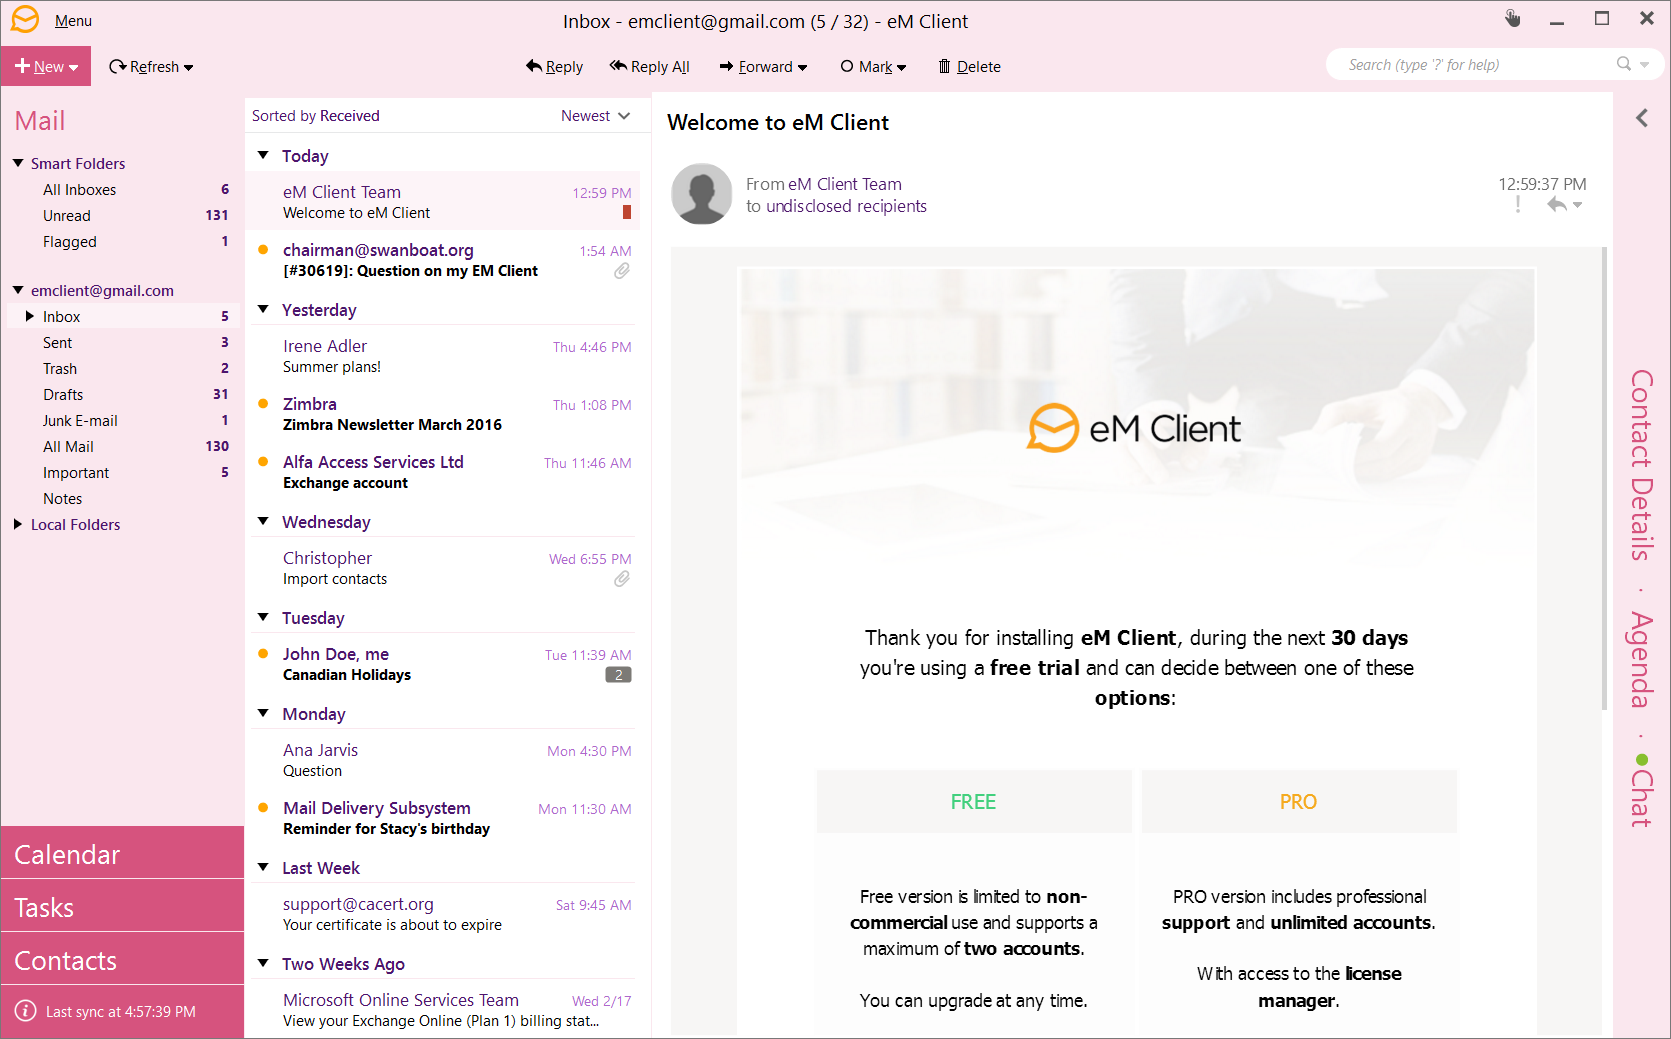Toggle unread dot on Mail Delivery Subsystem
This screenshot has width=1671, height=1039.
(x=263, y=808)
